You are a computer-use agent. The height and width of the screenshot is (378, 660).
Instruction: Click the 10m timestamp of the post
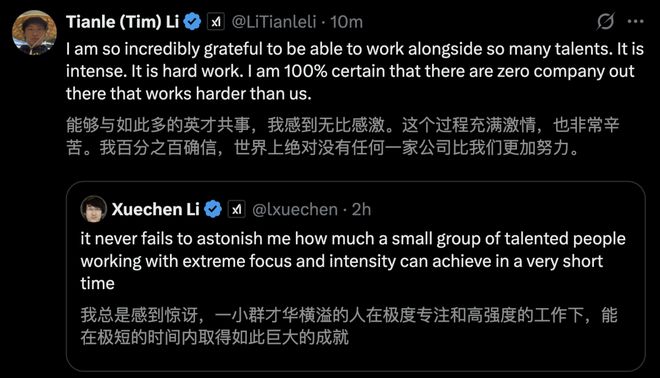pyautogui.click(x=346, y=22)
